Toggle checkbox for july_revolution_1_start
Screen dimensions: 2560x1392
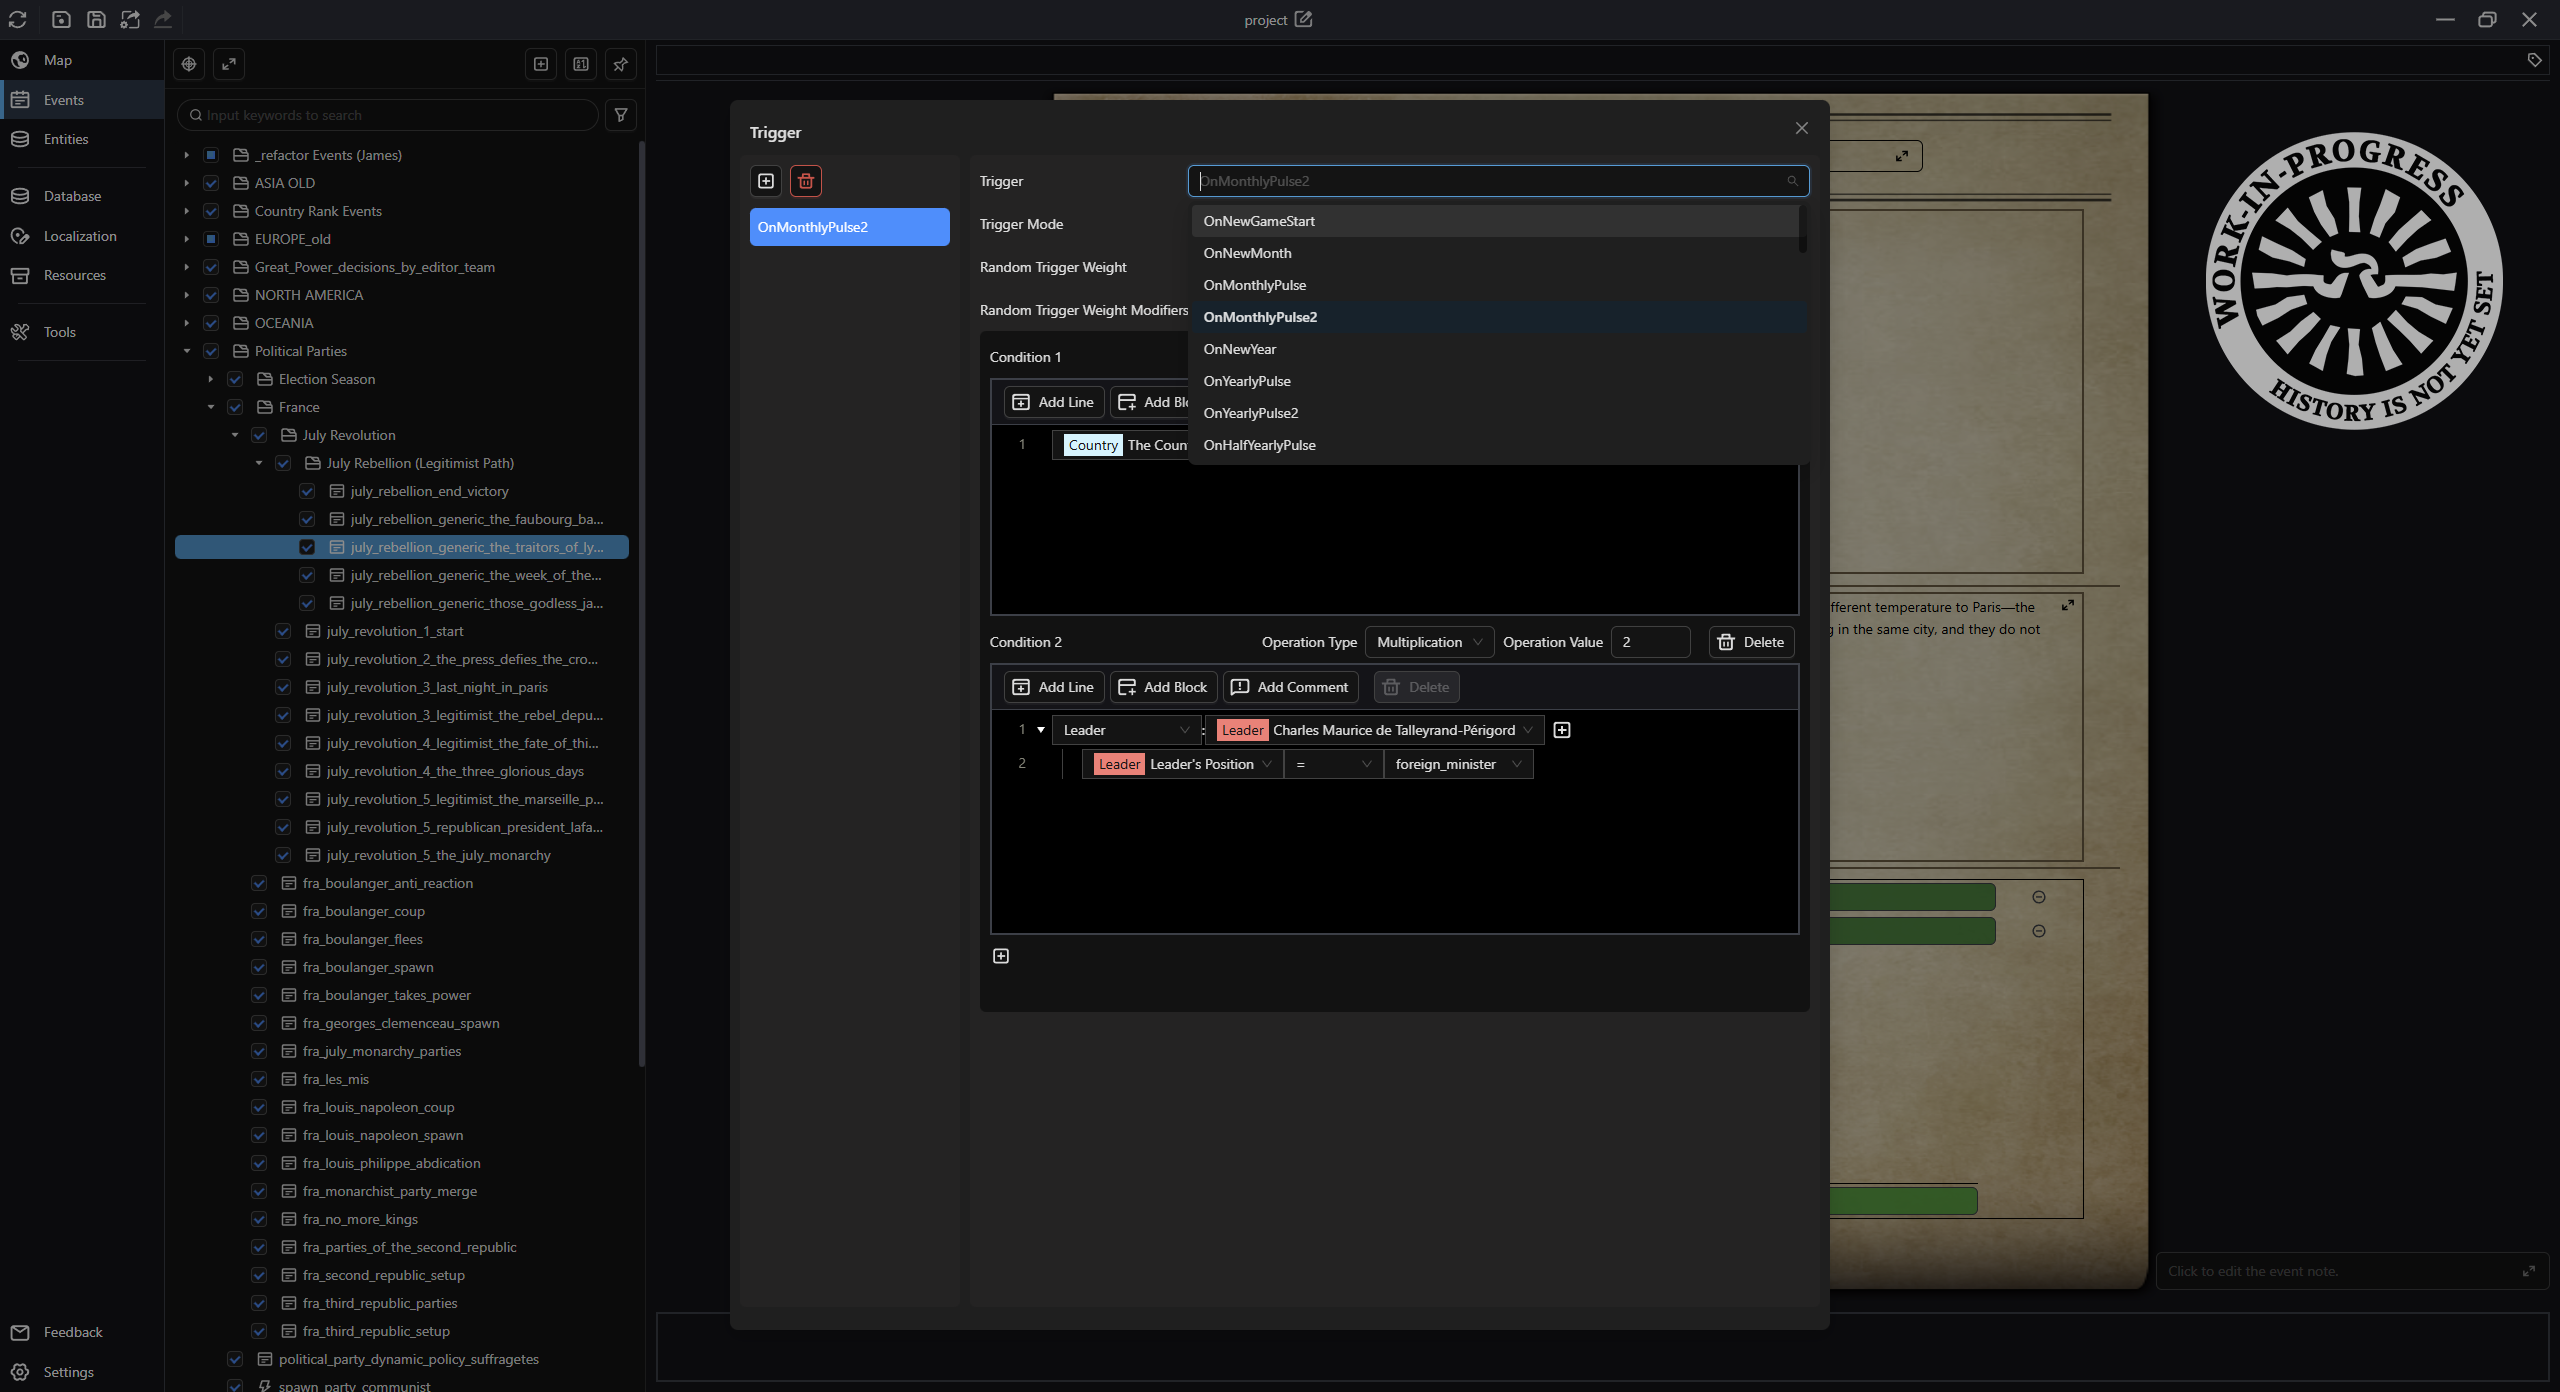(283, 631)
